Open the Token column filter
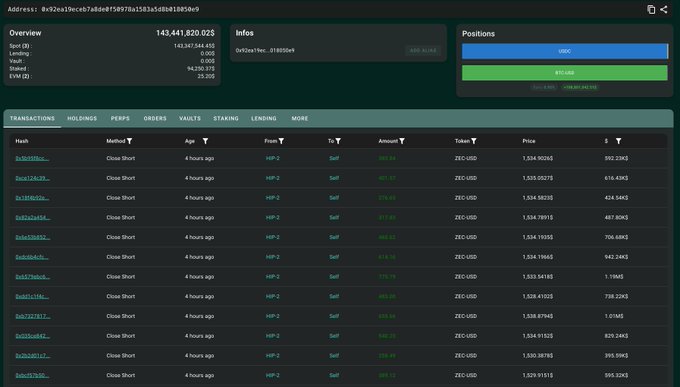This screenshot has width=680, height=387. point(474,141)
